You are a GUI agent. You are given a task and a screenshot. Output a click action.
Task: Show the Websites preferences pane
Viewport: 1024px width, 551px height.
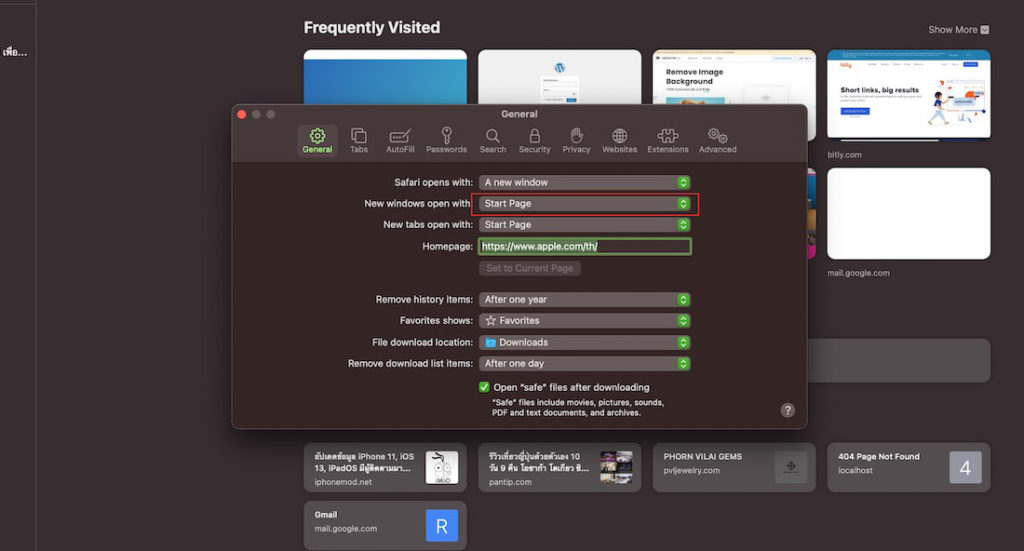(x=619, y=140)
